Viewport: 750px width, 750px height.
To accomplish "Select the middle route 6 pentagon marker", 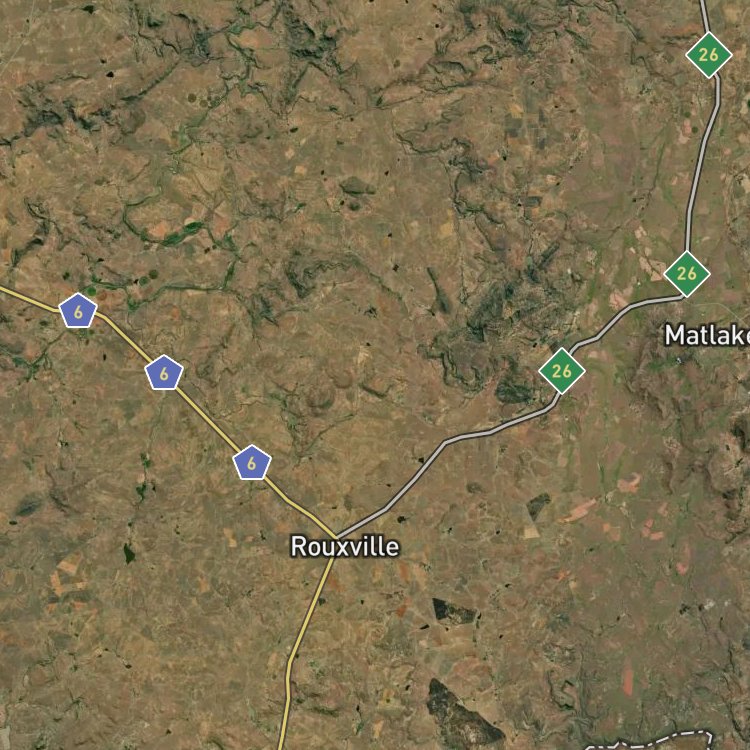I will pos(164,373).
